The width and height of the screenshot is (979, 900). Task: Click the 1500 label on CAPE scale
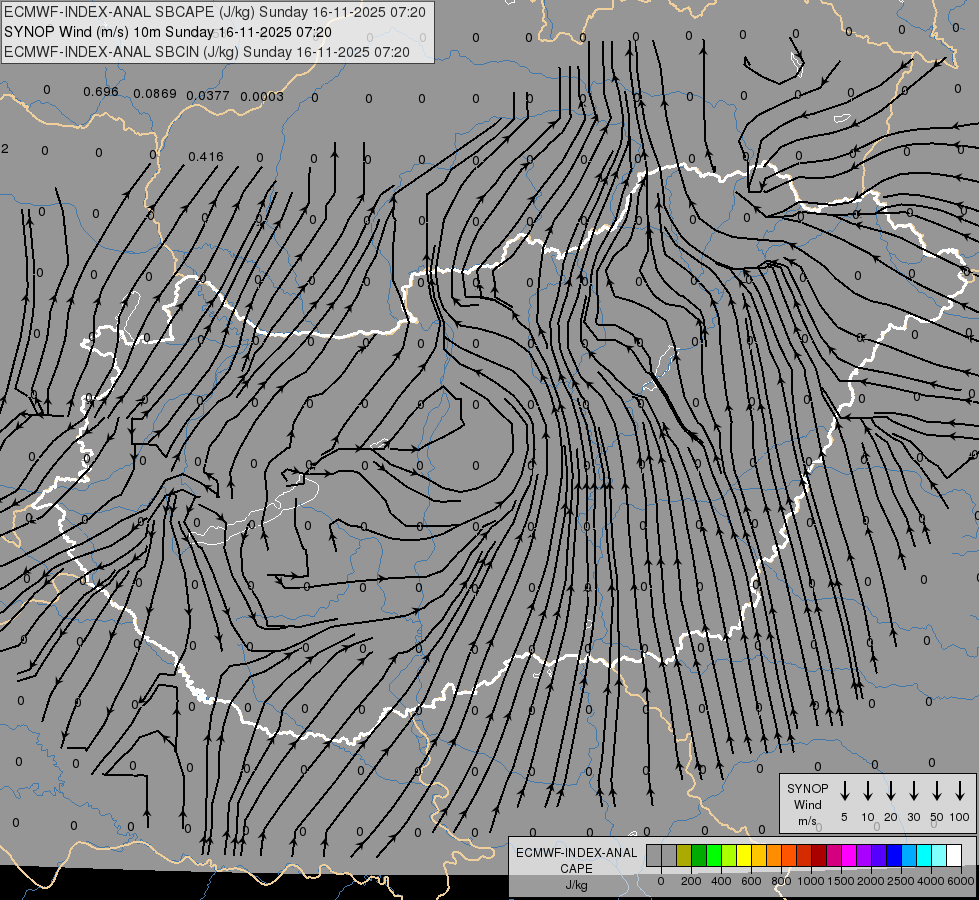pos(841,881)
